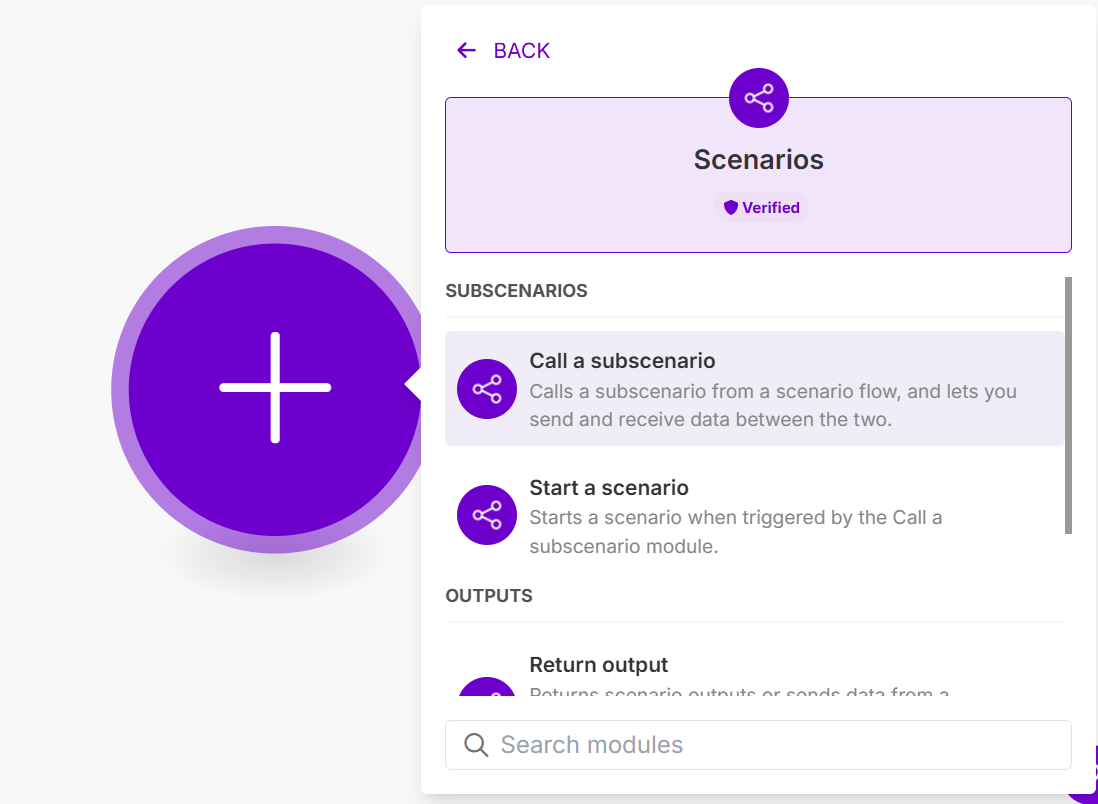Click the Verified badge text

(770, 208)
